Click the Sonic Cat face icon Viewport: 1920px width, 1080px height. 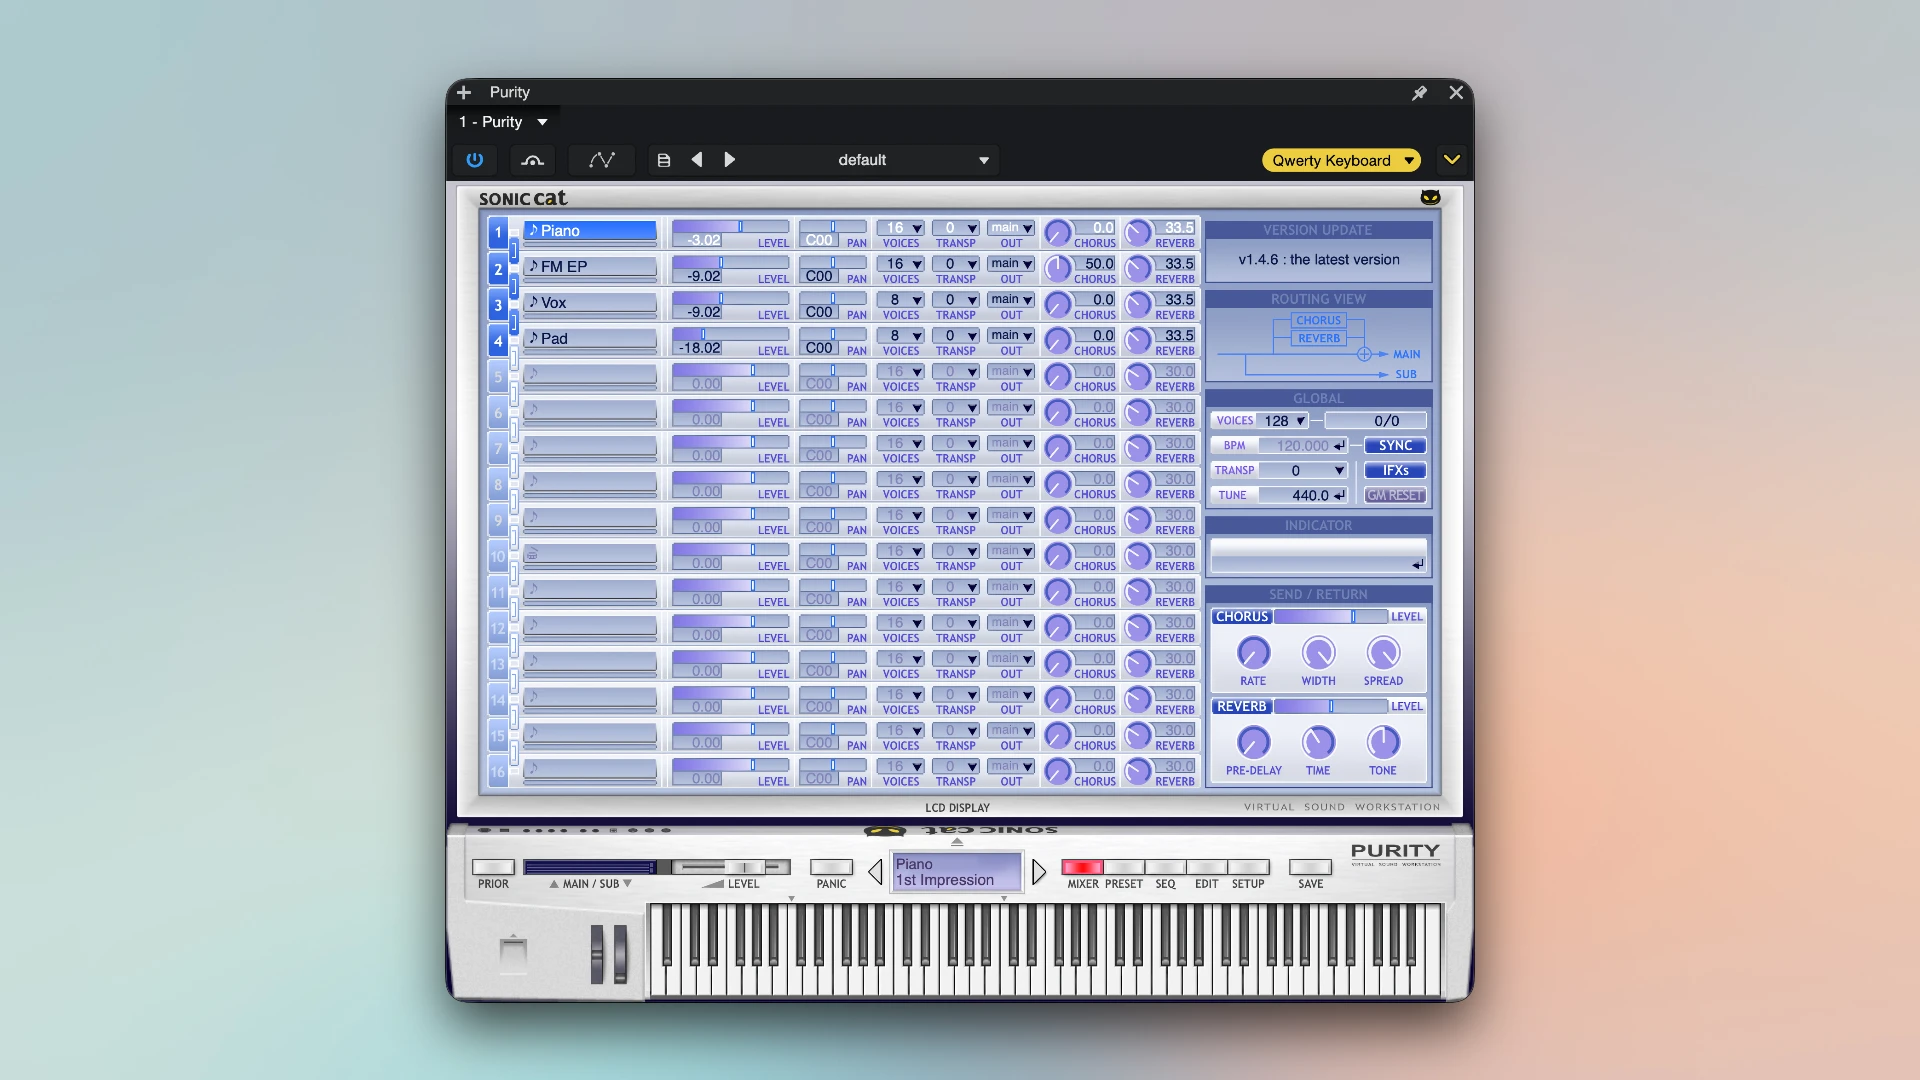(x=1431, y=197)
